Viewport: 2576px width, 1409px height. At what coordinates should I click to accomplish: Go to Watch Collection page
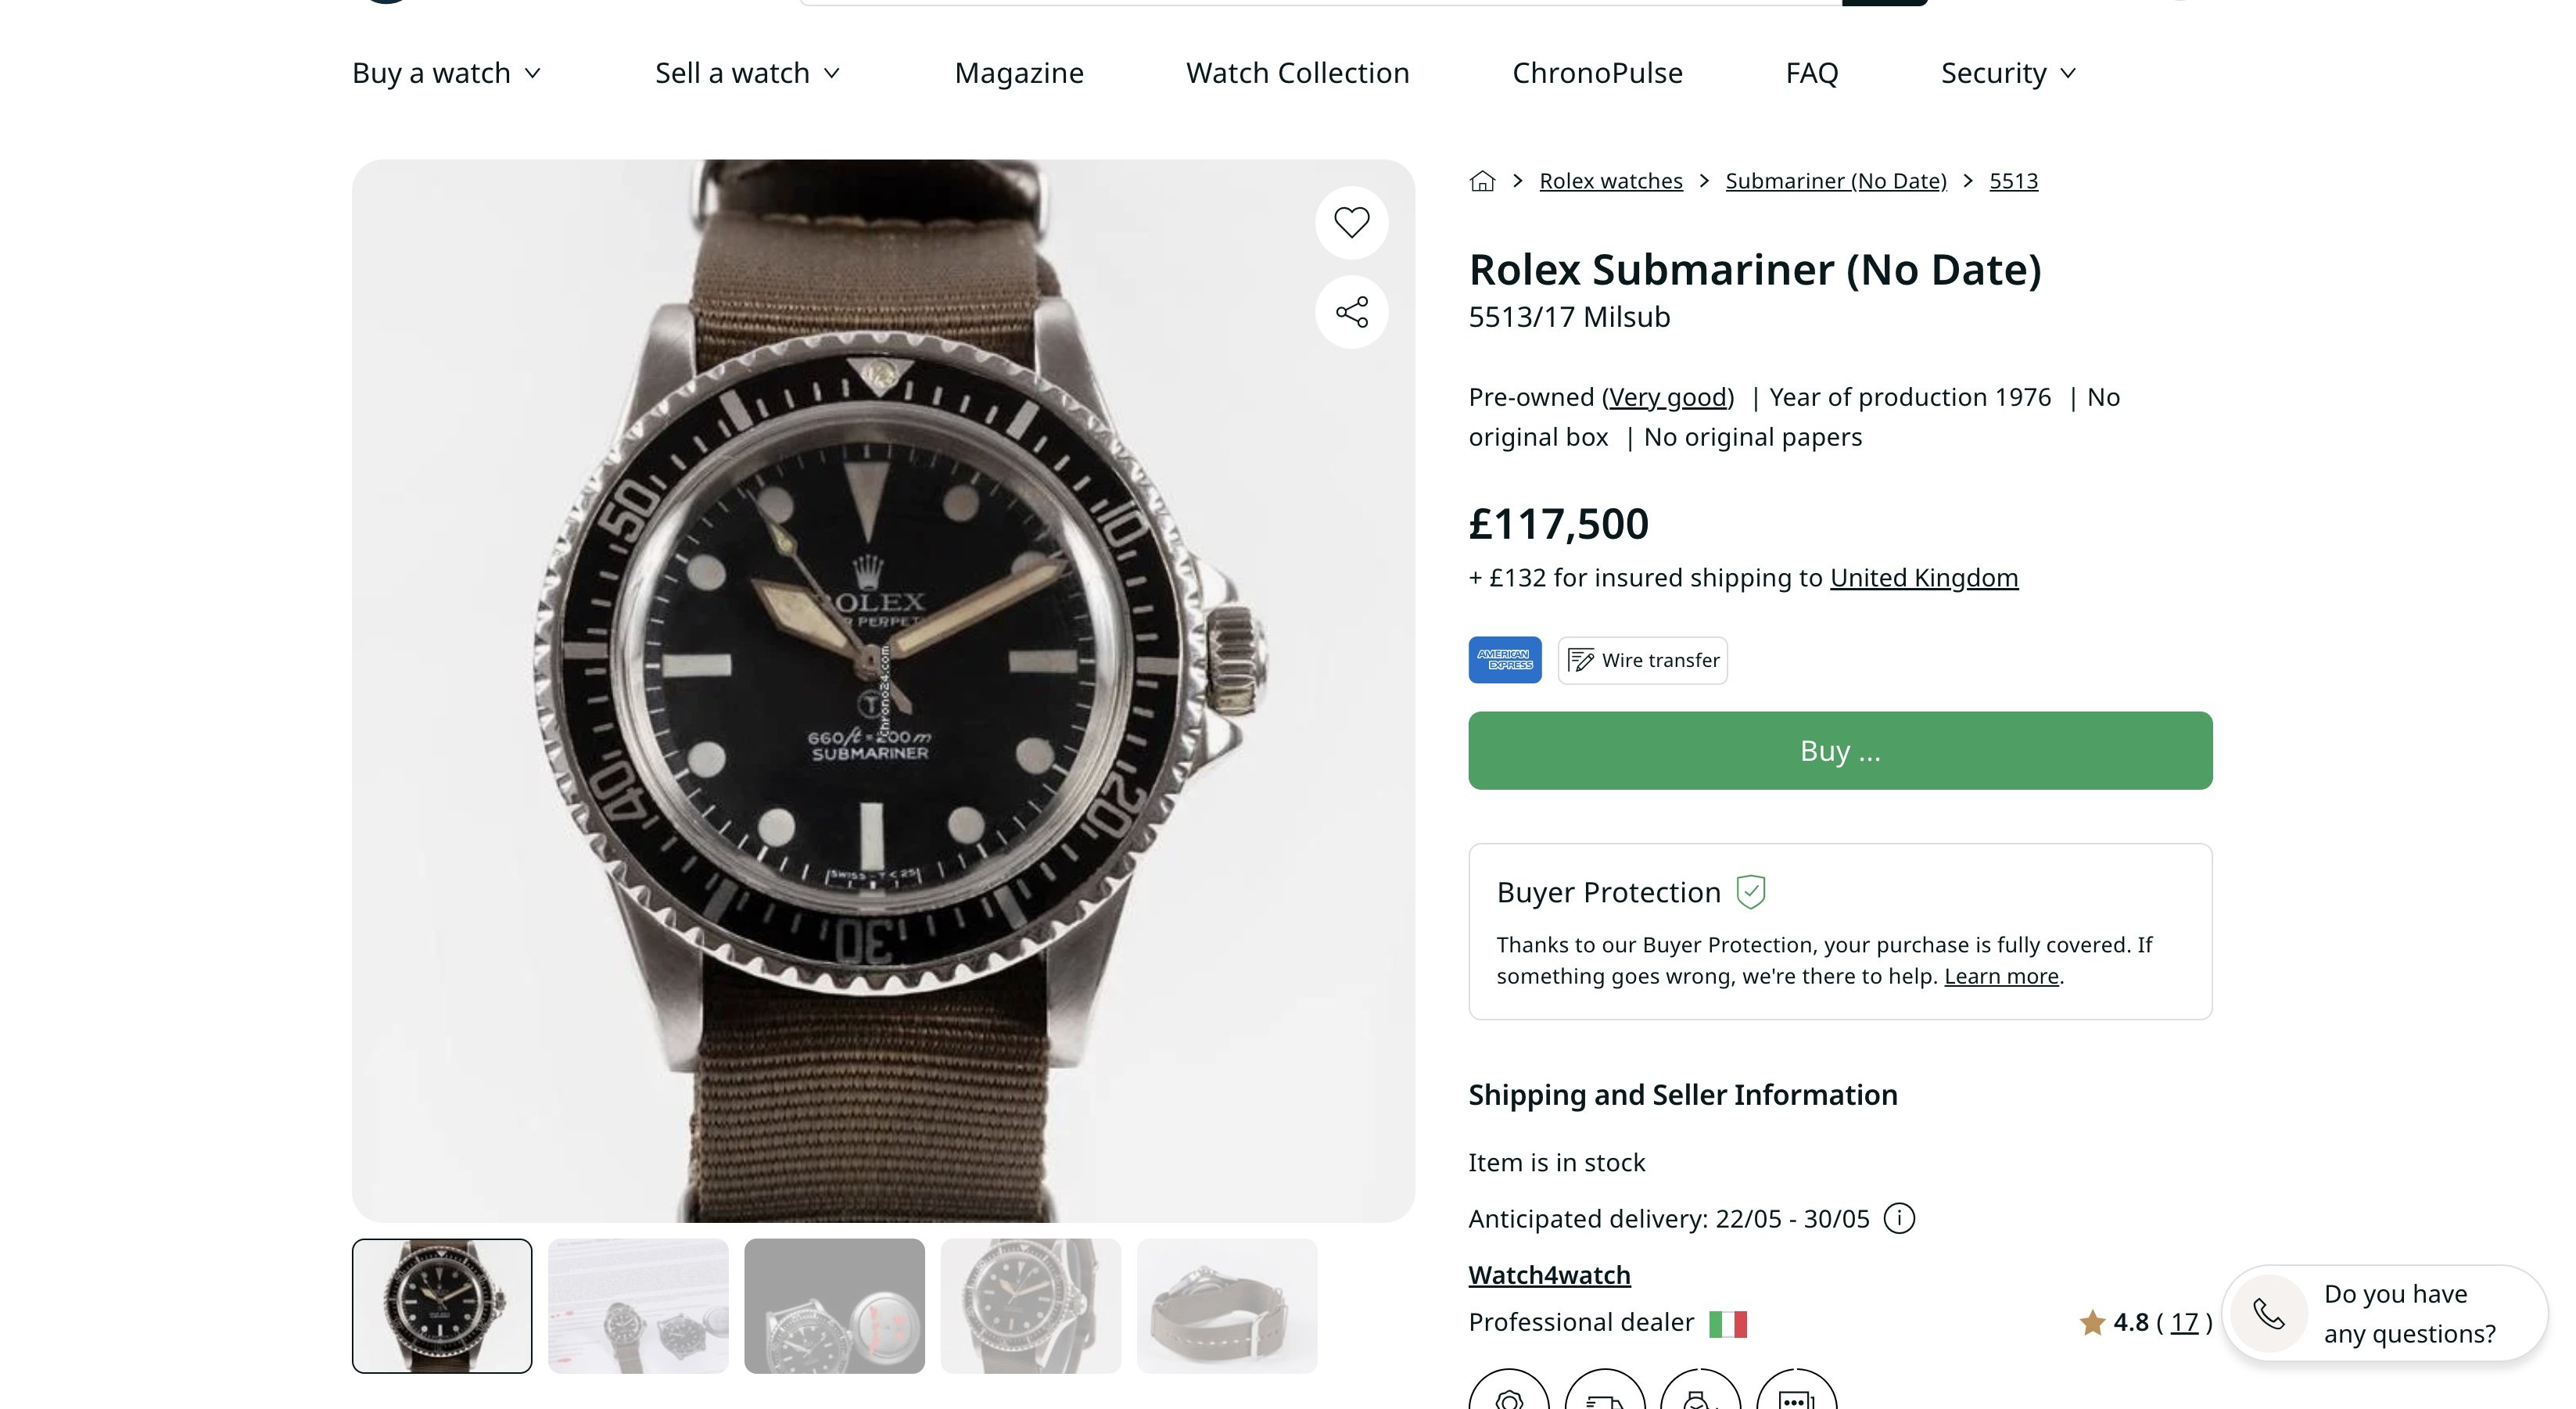pos(1297,73)
